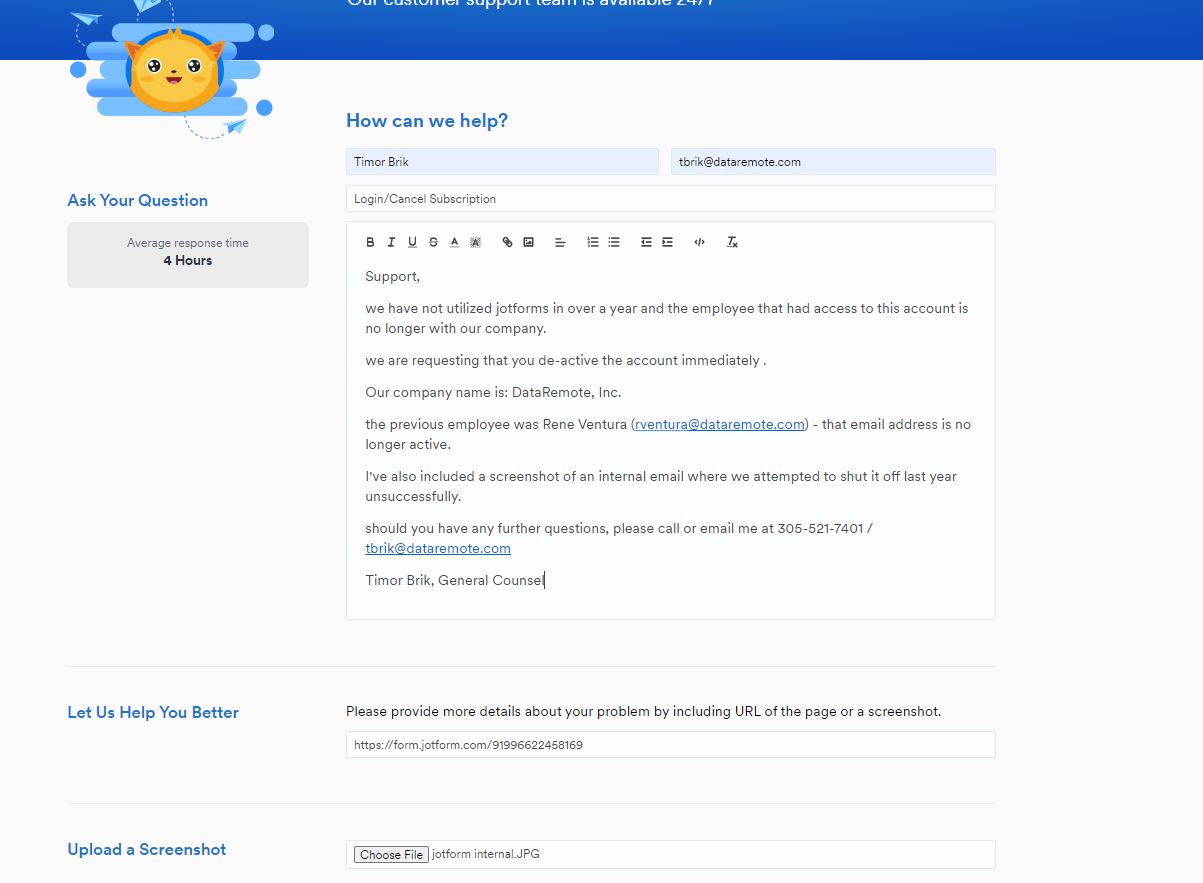This screenshot has width=1203, height=883.
Task: Decrease the text indent
Action: click(646, 242)
